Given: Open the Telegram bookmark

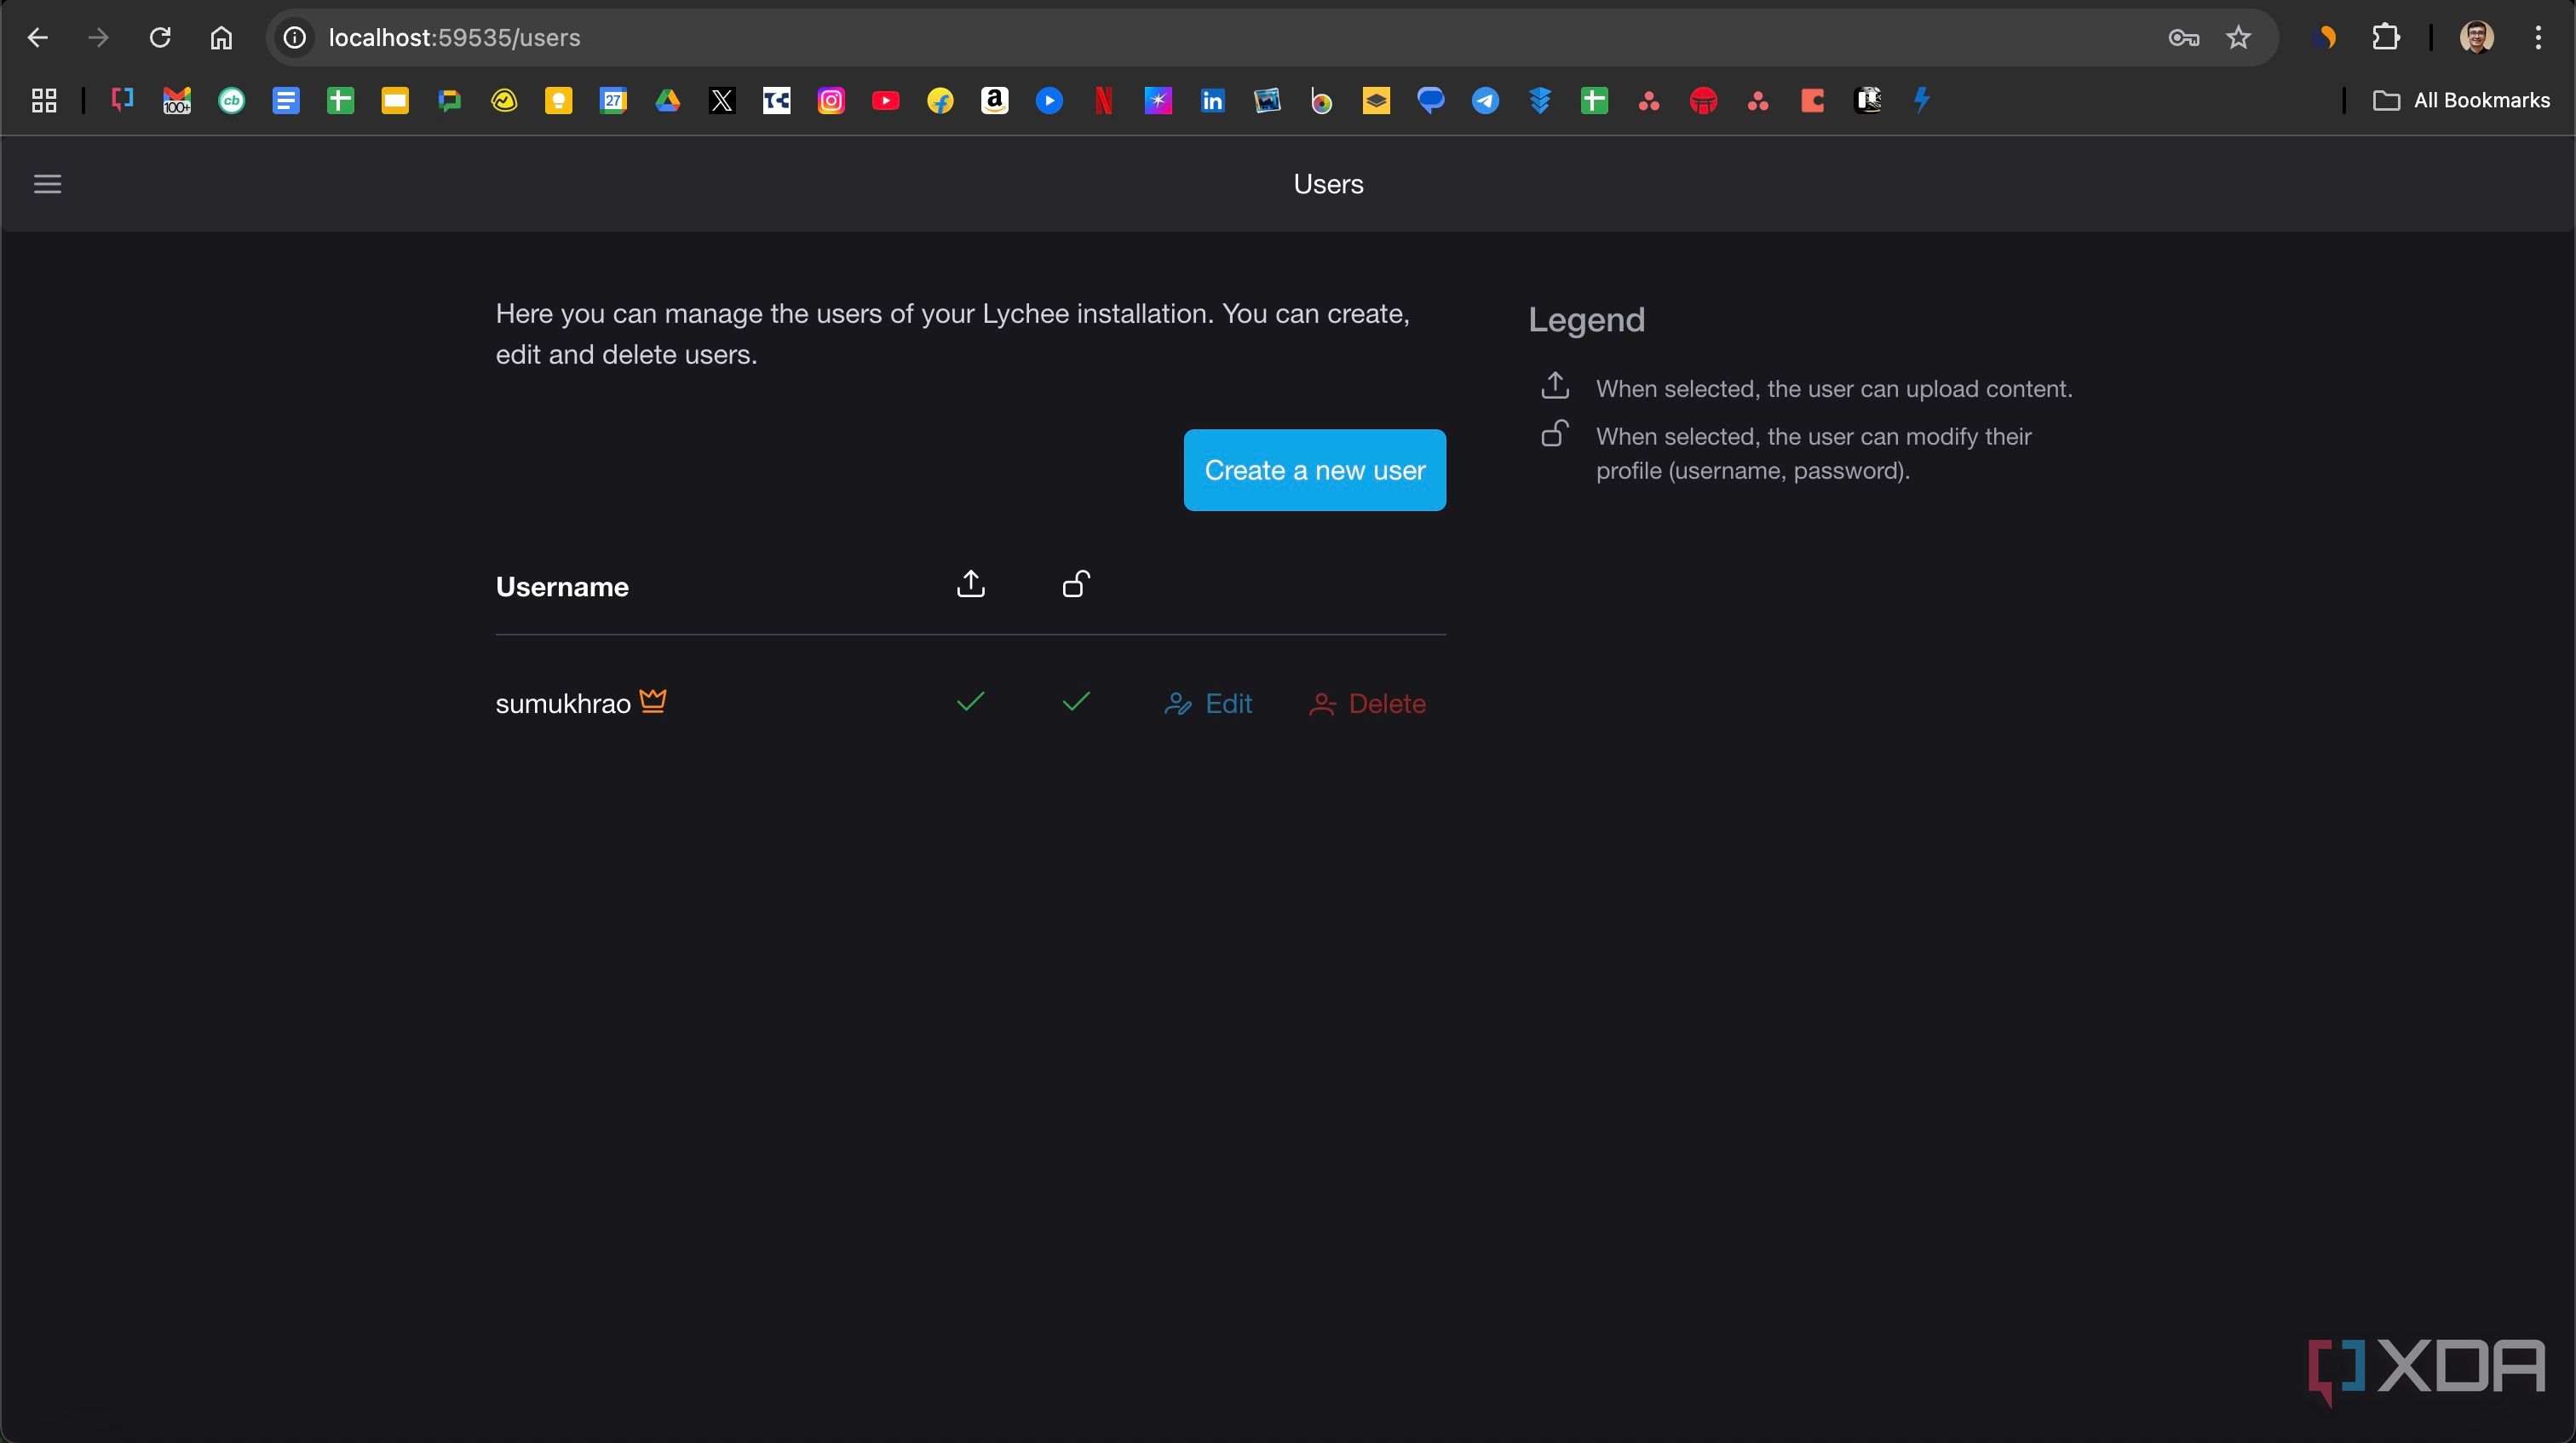Looking at the screenshot, I should tap(1485, 100).
